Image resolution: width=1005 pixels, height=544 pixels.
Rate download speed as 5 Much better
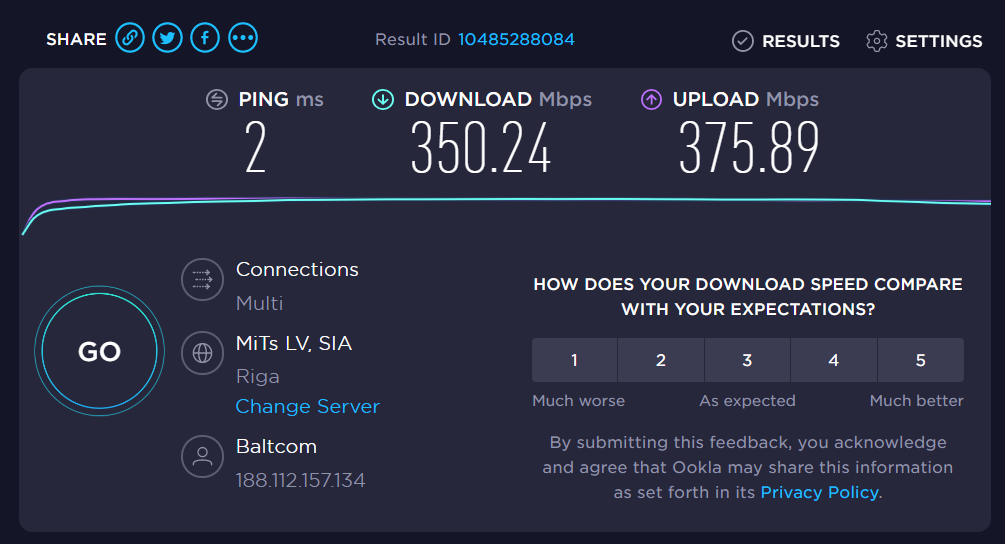(x=921, y=360)
